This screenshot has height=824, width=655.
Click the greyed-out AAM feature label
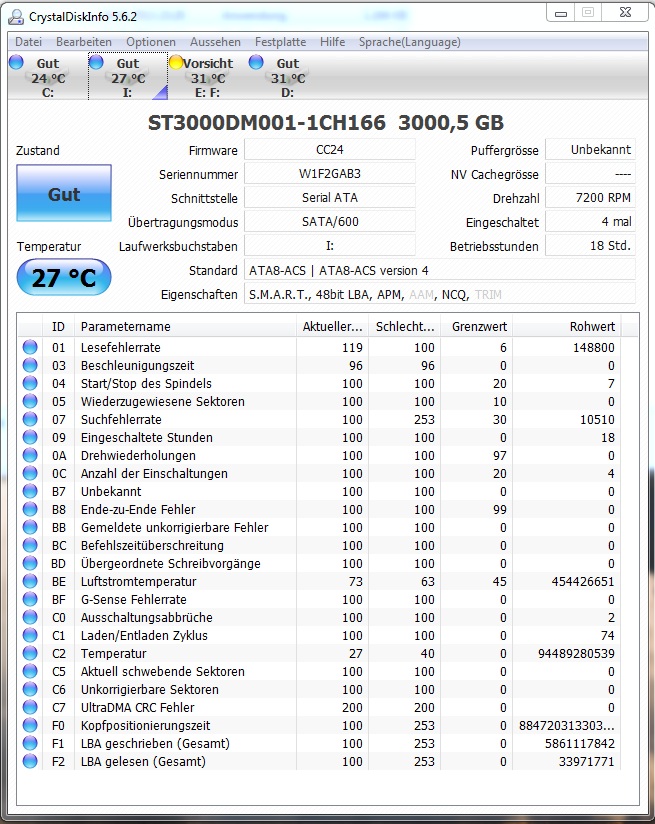(x=422, y=295)
